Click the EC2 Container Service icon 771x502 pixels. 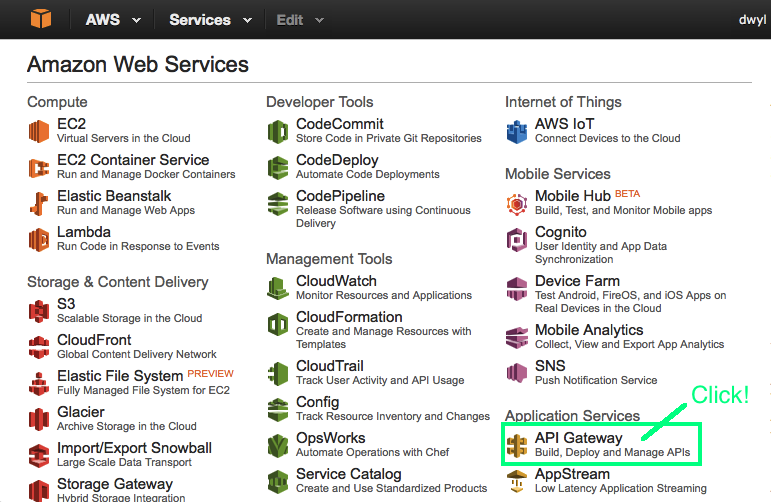[39, 168]
